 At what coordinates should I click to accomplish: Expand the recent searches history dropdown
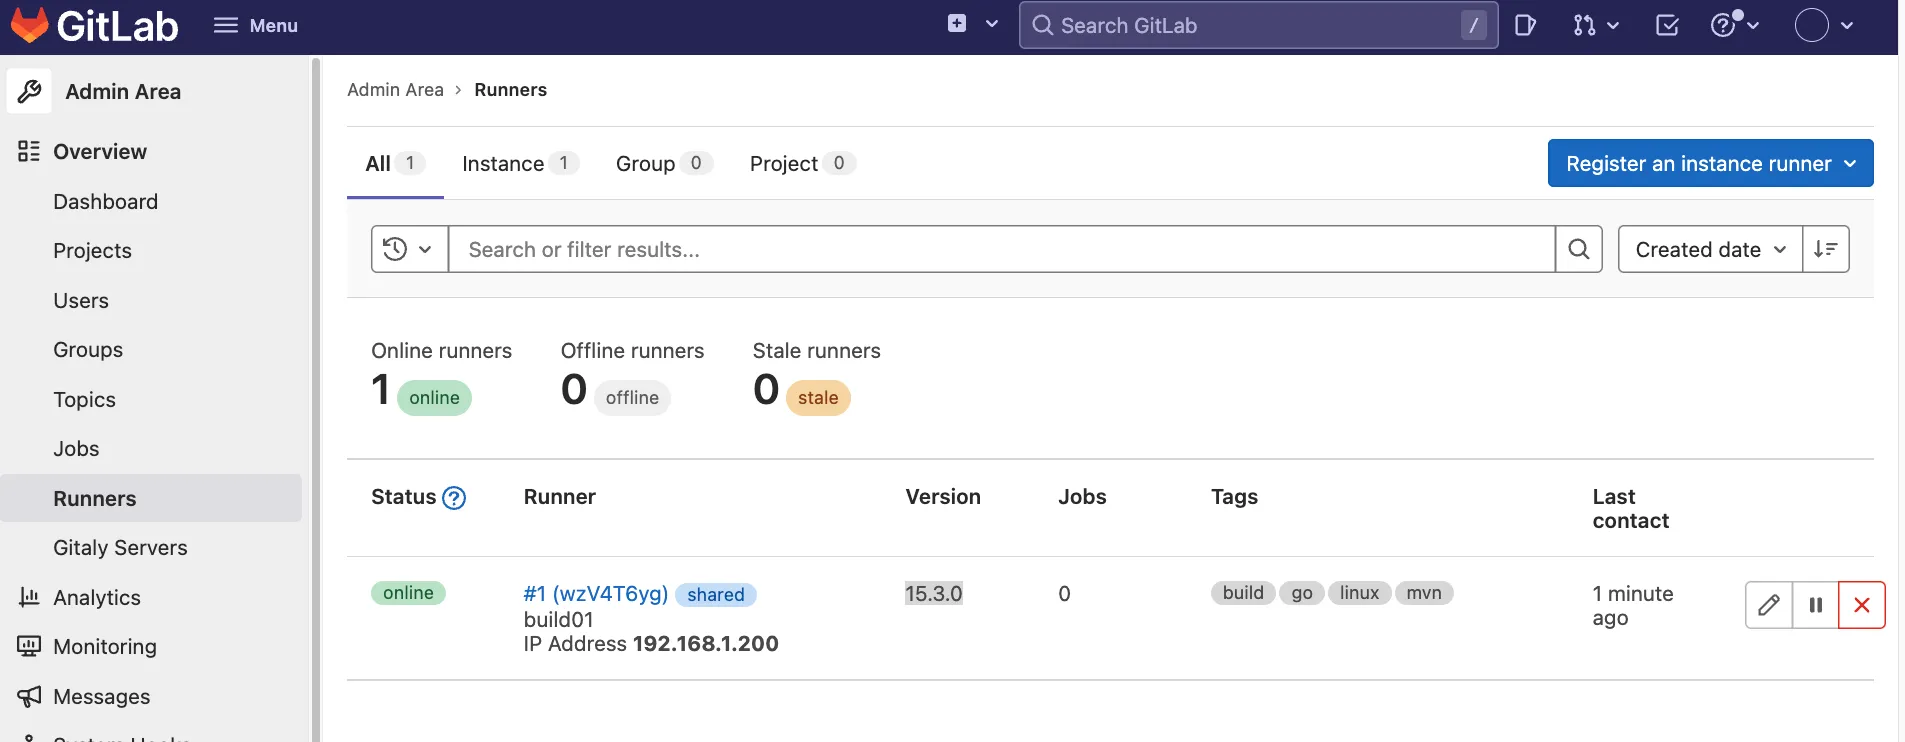pos(409,249)
